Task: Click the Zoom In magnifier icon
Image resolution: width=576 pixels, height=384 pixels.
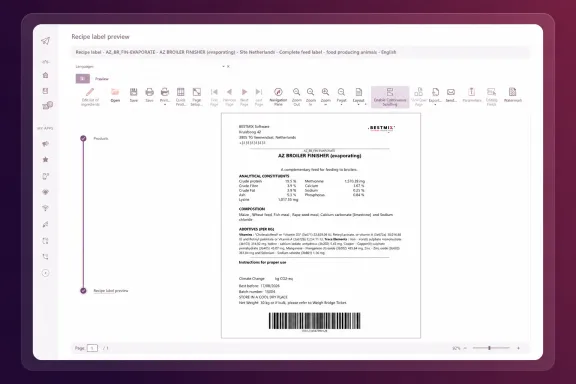Action: (311, 92)
